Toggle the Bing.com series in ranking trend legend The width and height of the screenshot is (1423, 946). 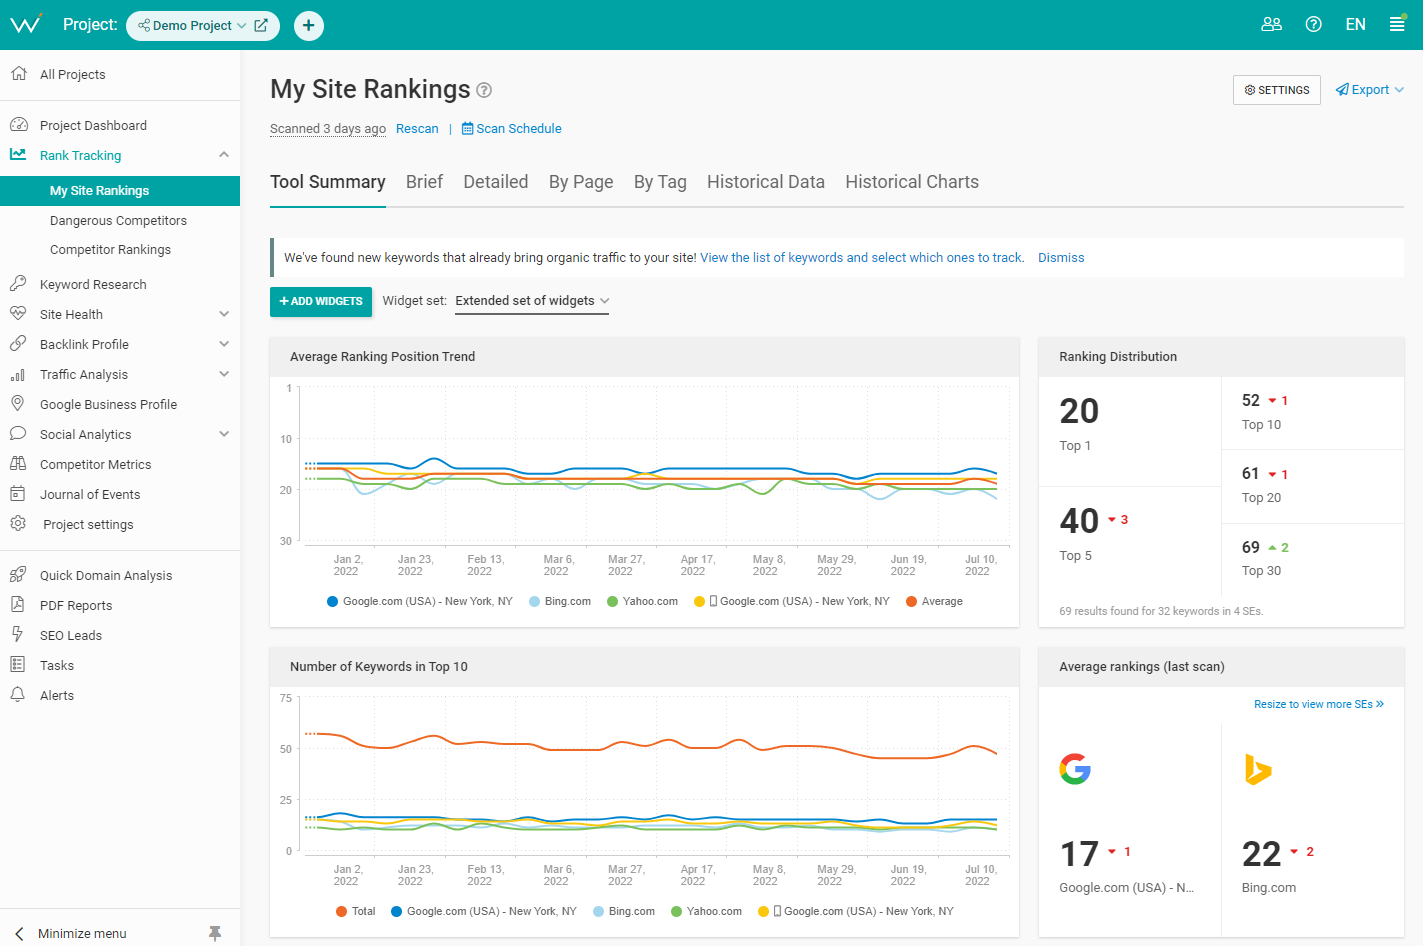click(x=560, y=601)
